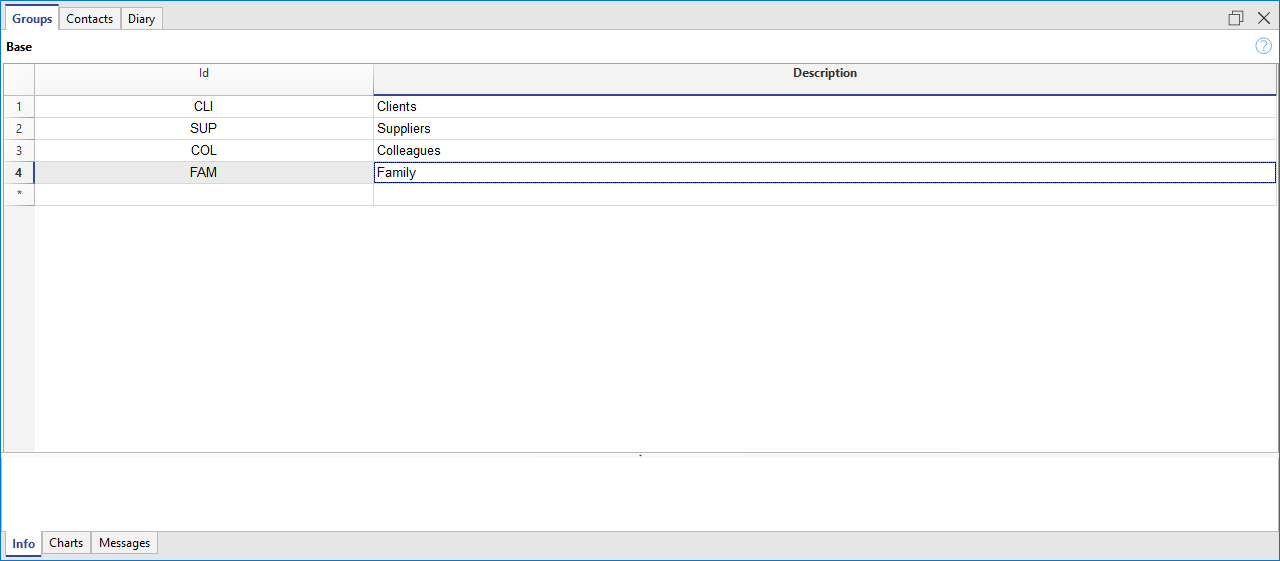Select row number 3 header

tap(19, 151)
